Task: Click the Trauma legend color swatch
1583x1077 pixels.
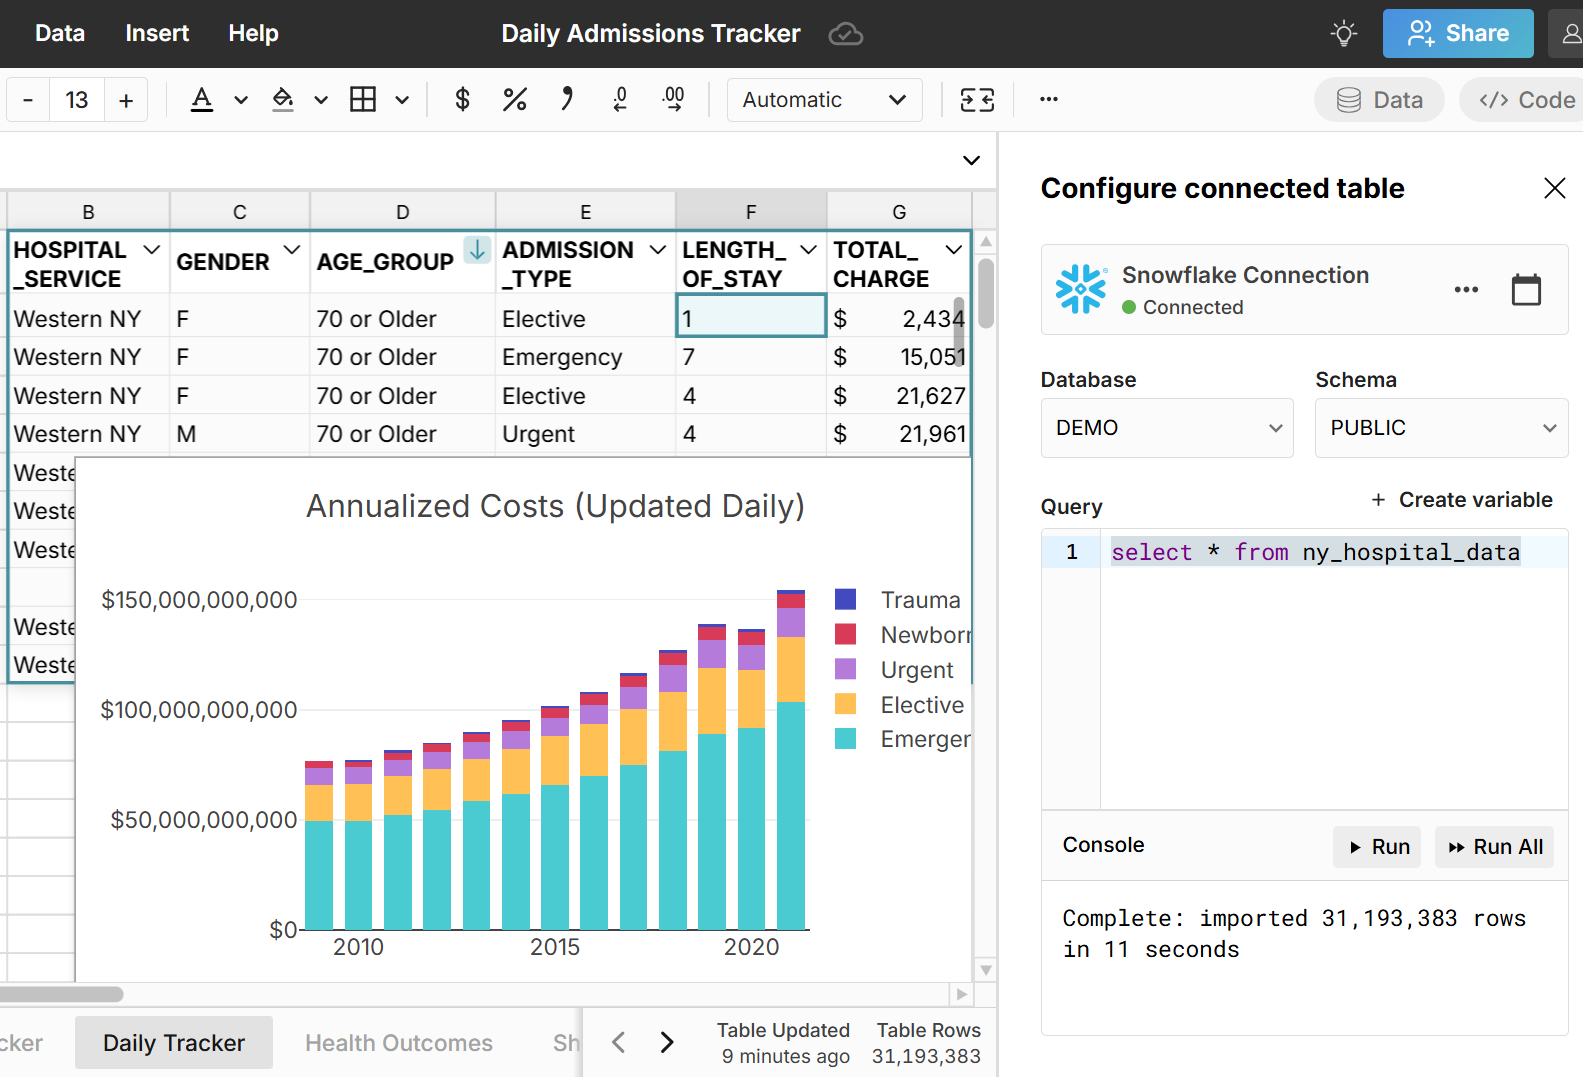Action: coord(845,600)
